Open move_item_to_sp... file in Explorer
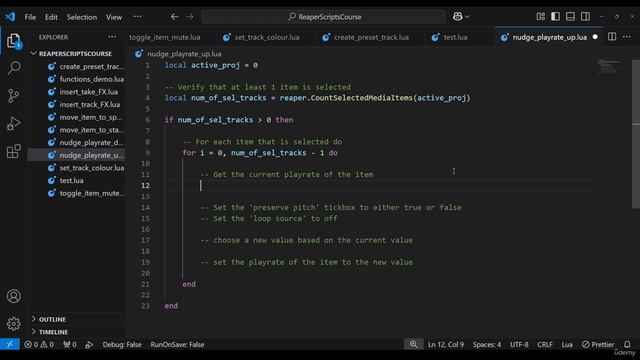The width and height of the screenshot is (640, 360). click(76, 117)
